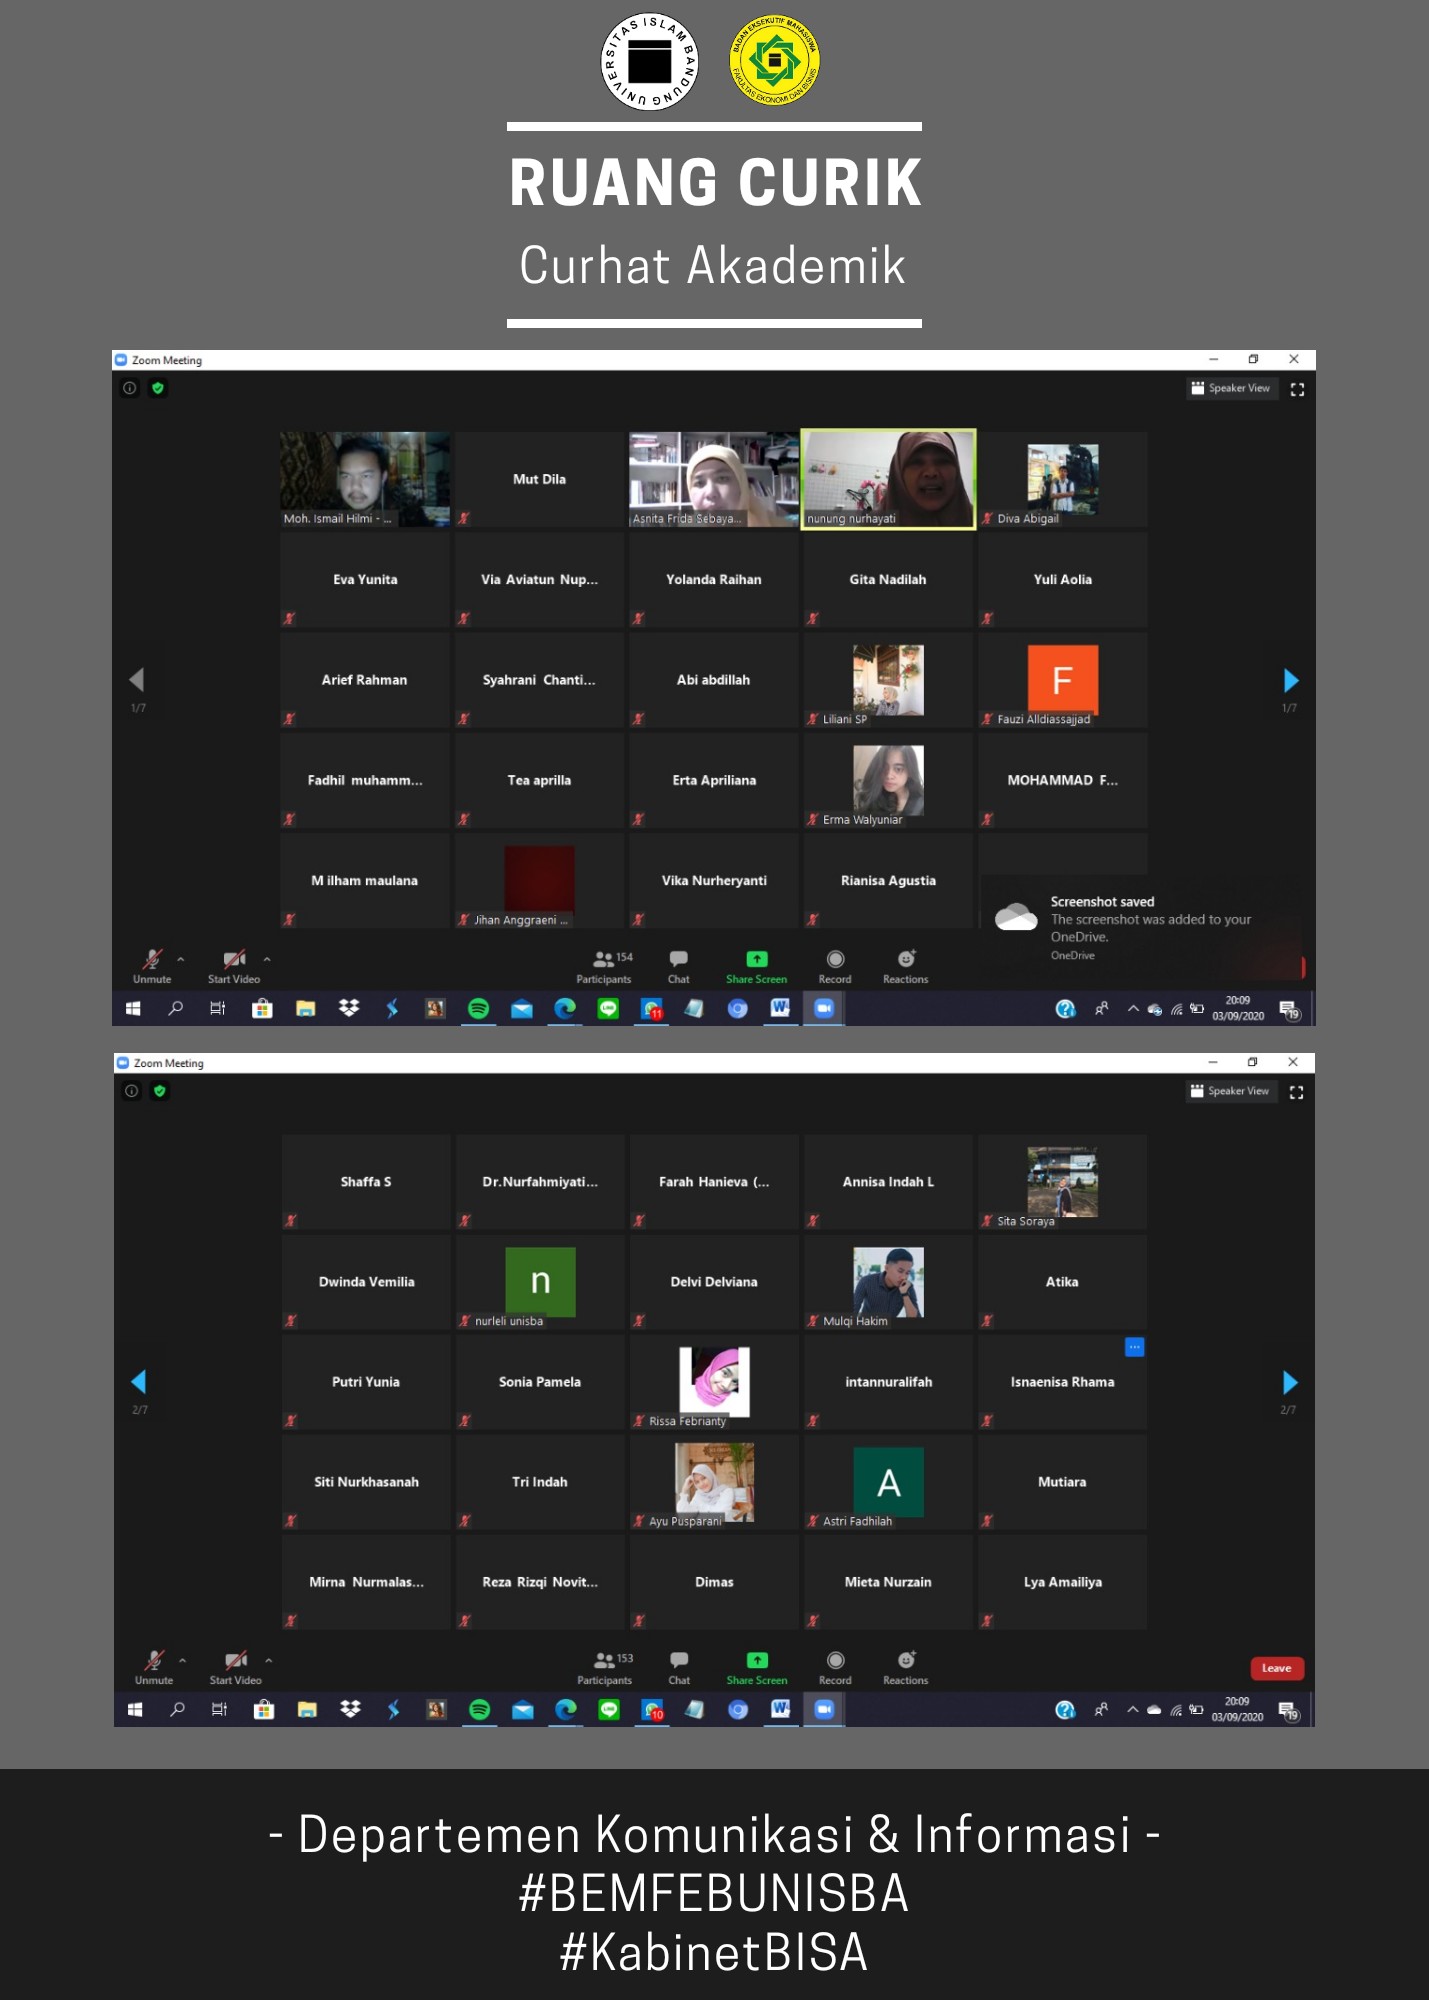The width and height of the screenshot is (1429, 2000).
Task: Open Participants list showing 154 in top window
Action: pos(604,966)
